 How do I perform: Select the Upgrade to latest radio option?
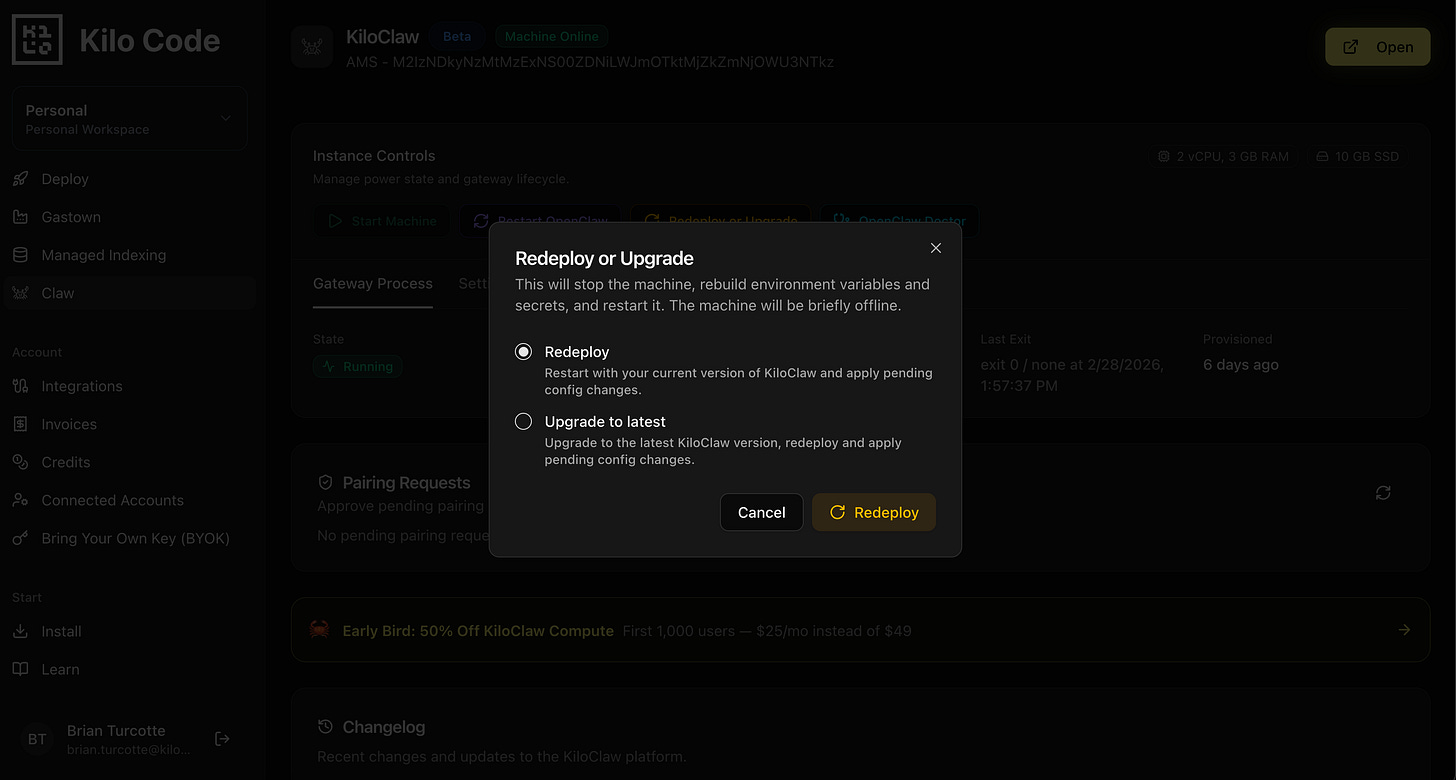[x=523, y=422]
